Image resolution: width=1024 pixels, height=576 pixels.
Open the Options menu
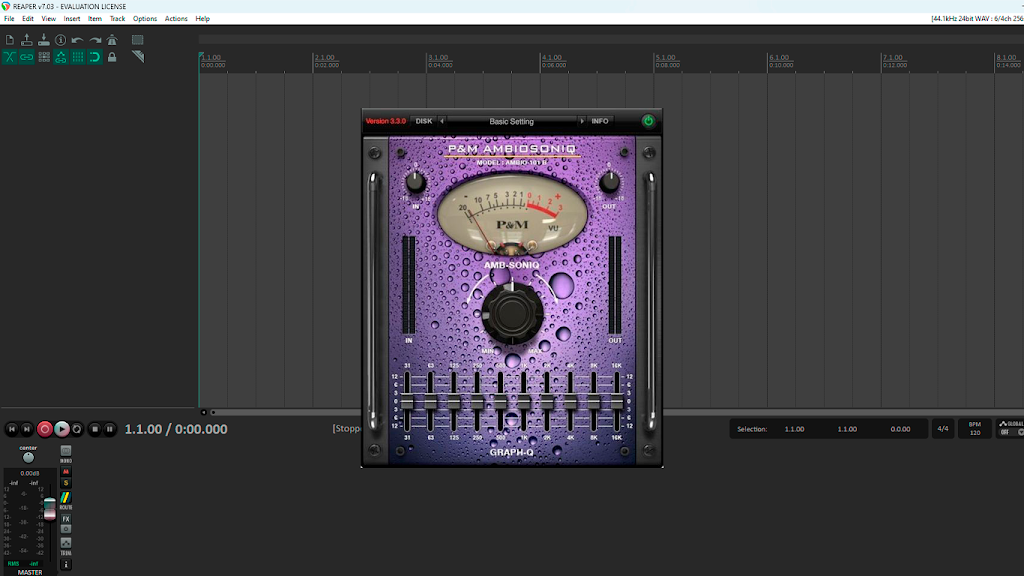coord(144,18)
